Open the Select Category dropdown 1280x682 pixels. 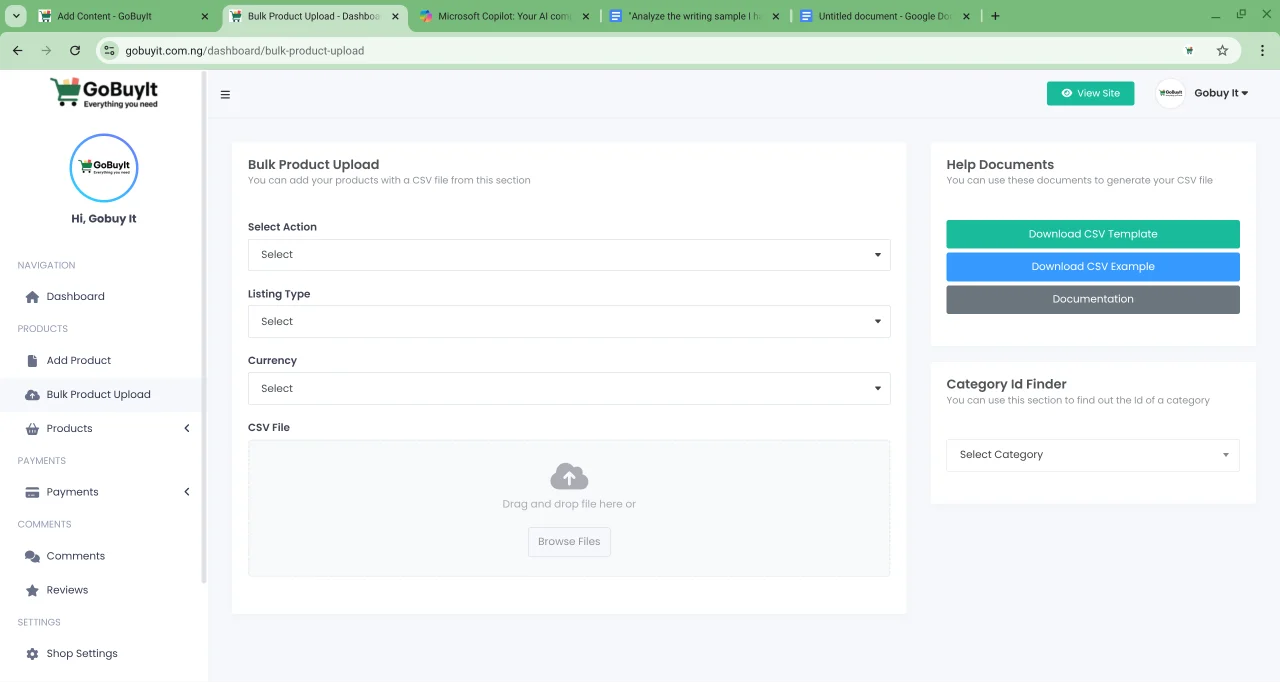coord(1092,455)
